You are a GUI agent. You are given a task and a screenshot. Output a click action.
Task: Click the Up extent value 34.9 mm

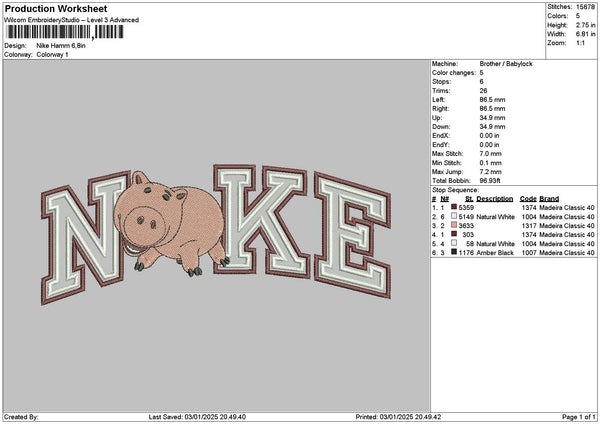click(492, 118)
